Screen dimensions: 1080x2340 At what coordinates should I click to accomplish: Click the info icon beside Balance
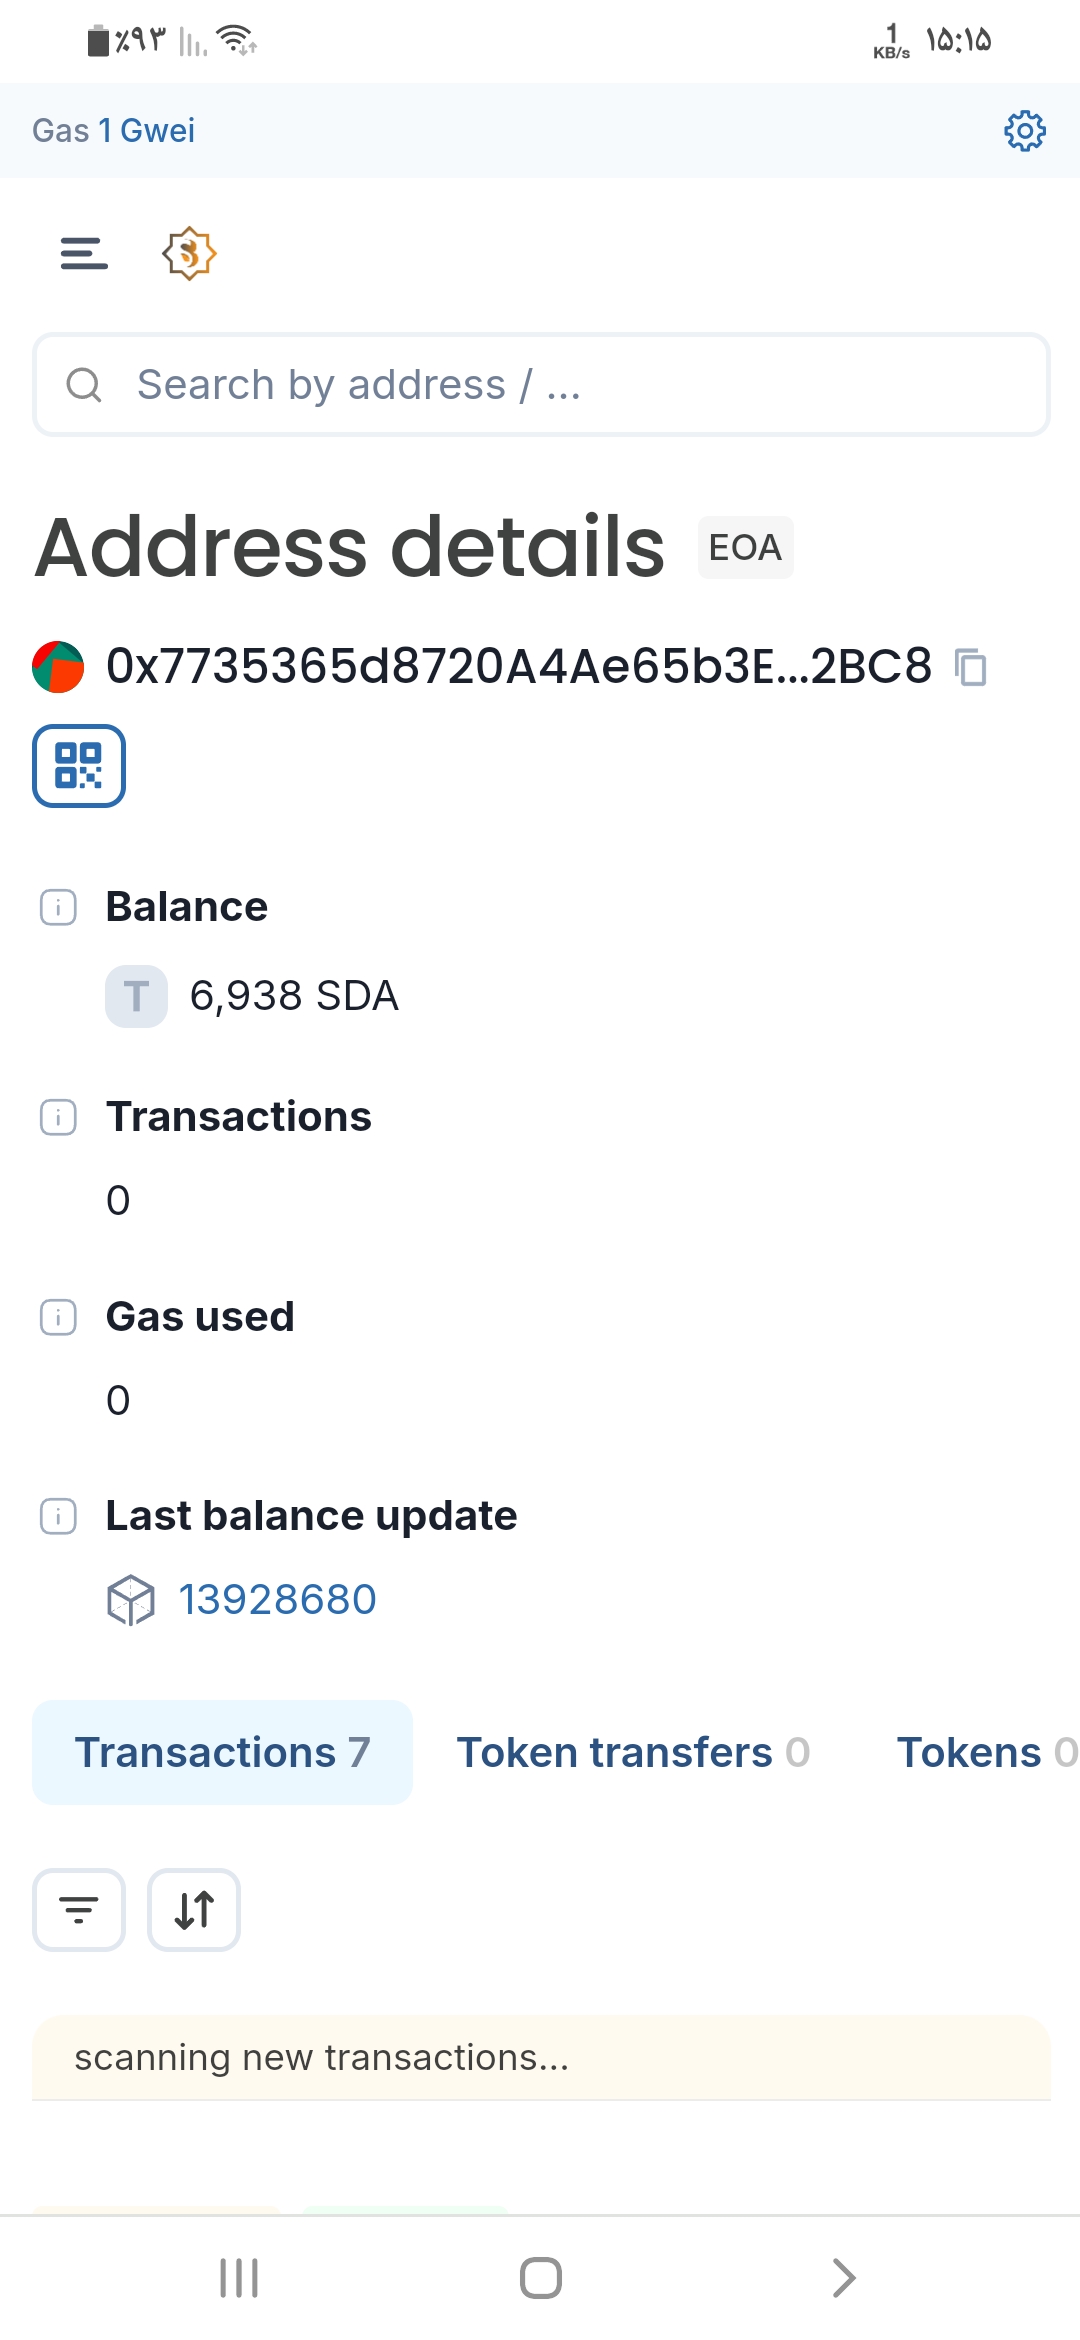tap(58, 907)
